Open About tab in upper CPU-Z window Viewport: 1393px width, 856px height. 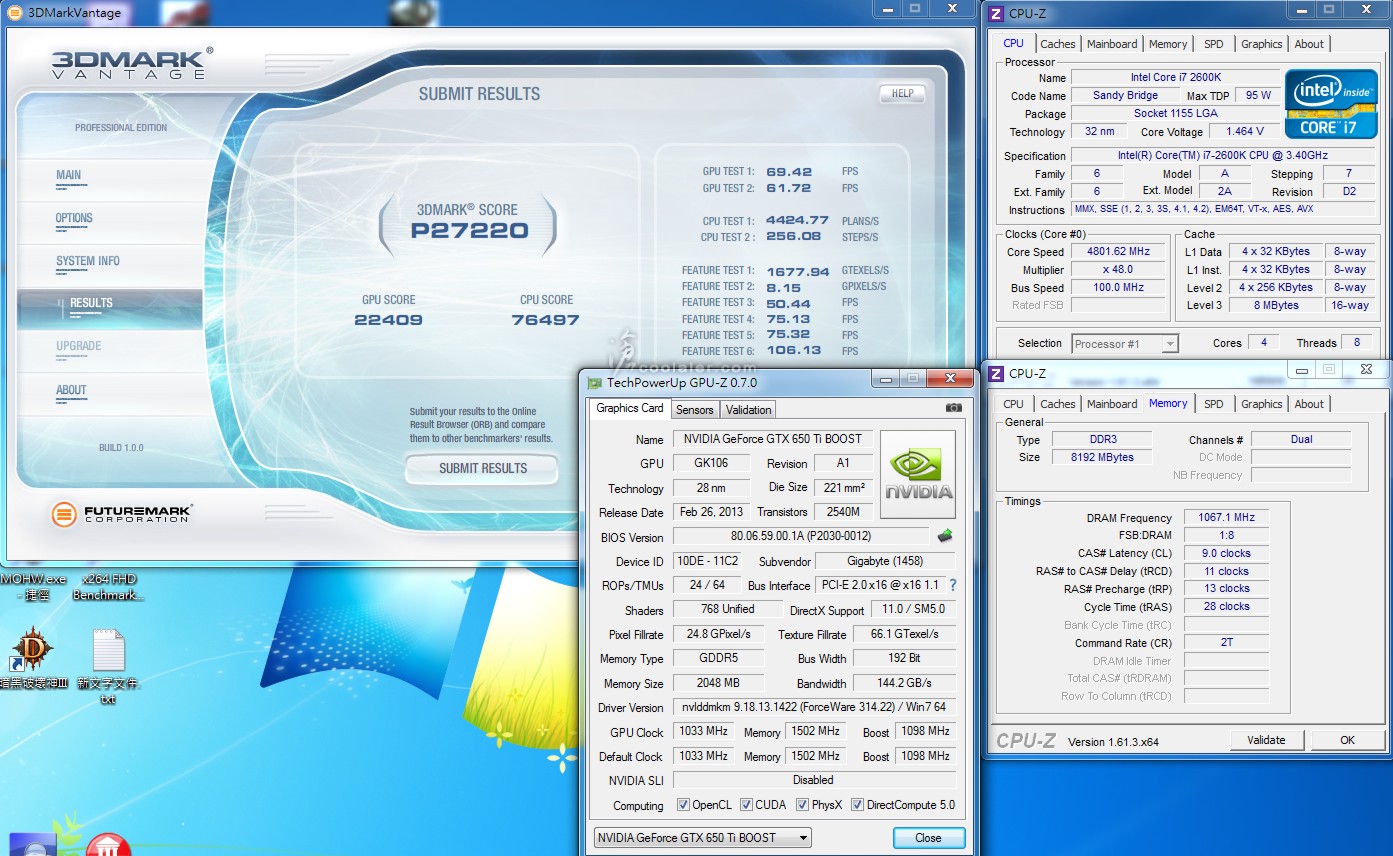[1309, 44]
